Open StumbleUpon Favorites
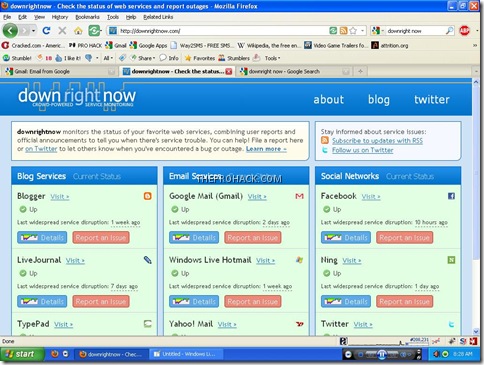Screen dimensions: 484x365 tap(200, 58)
